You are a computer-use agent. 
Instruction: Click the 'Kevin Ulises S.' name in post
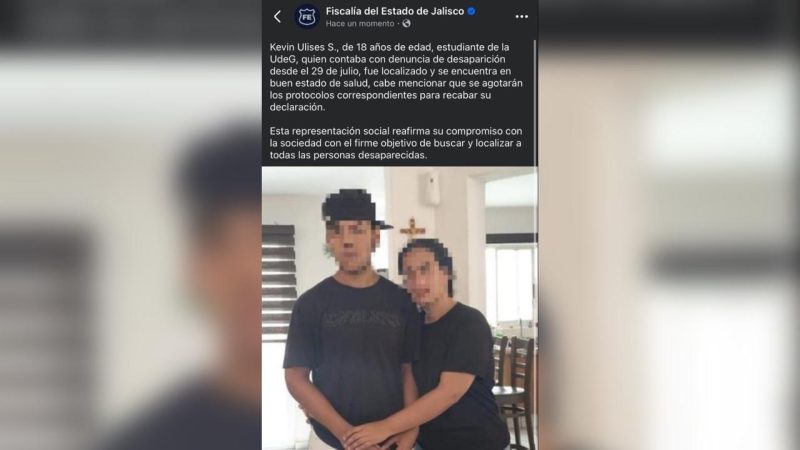coord(304,47)
